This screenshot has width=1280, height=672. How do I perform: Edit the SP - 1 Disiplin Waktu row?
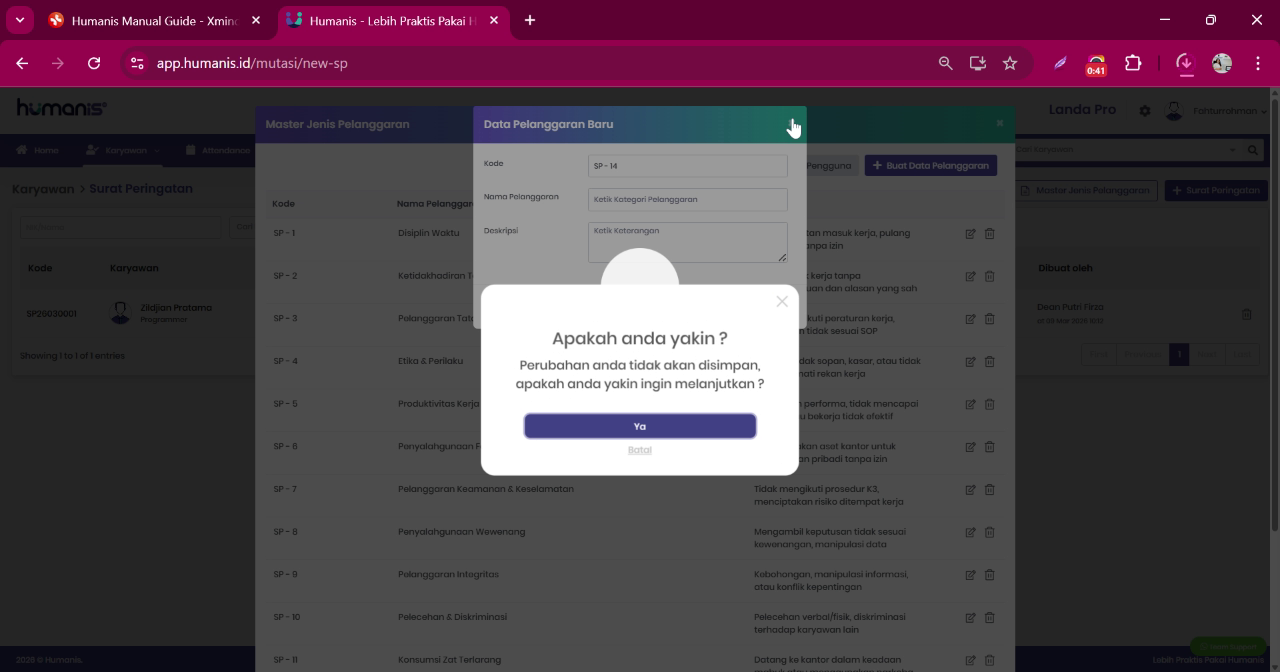pos(970,234)
